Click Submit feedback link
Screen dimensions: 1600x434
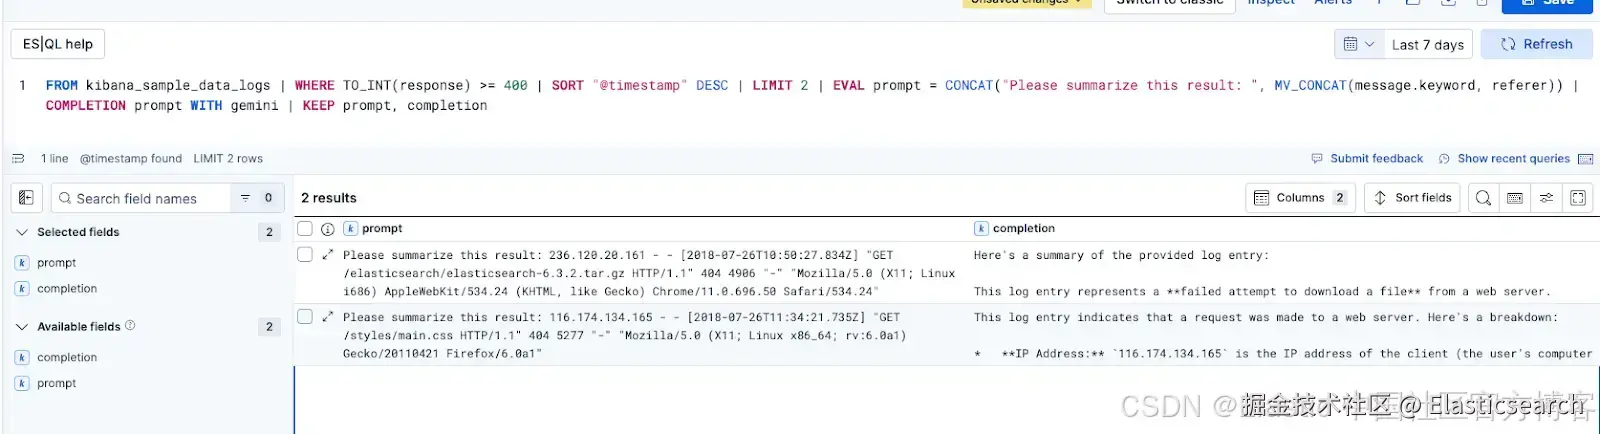pos(1376,158)
